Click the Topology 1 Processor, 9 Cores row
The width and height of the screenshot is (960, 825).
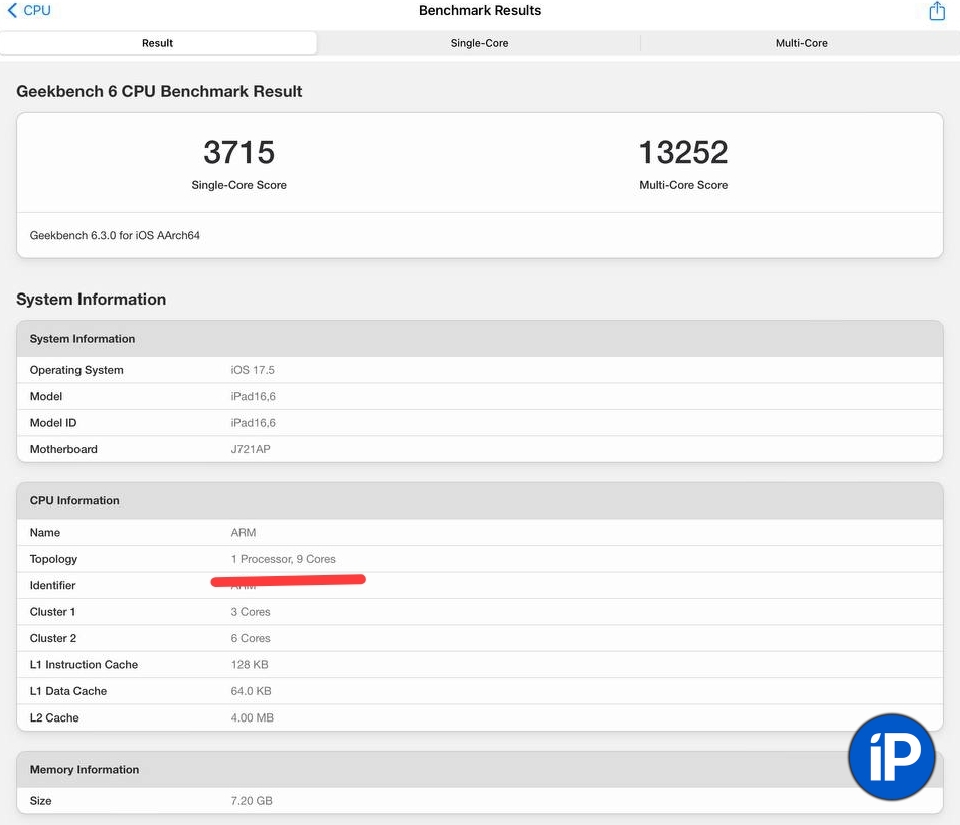[x=479, y=559]
